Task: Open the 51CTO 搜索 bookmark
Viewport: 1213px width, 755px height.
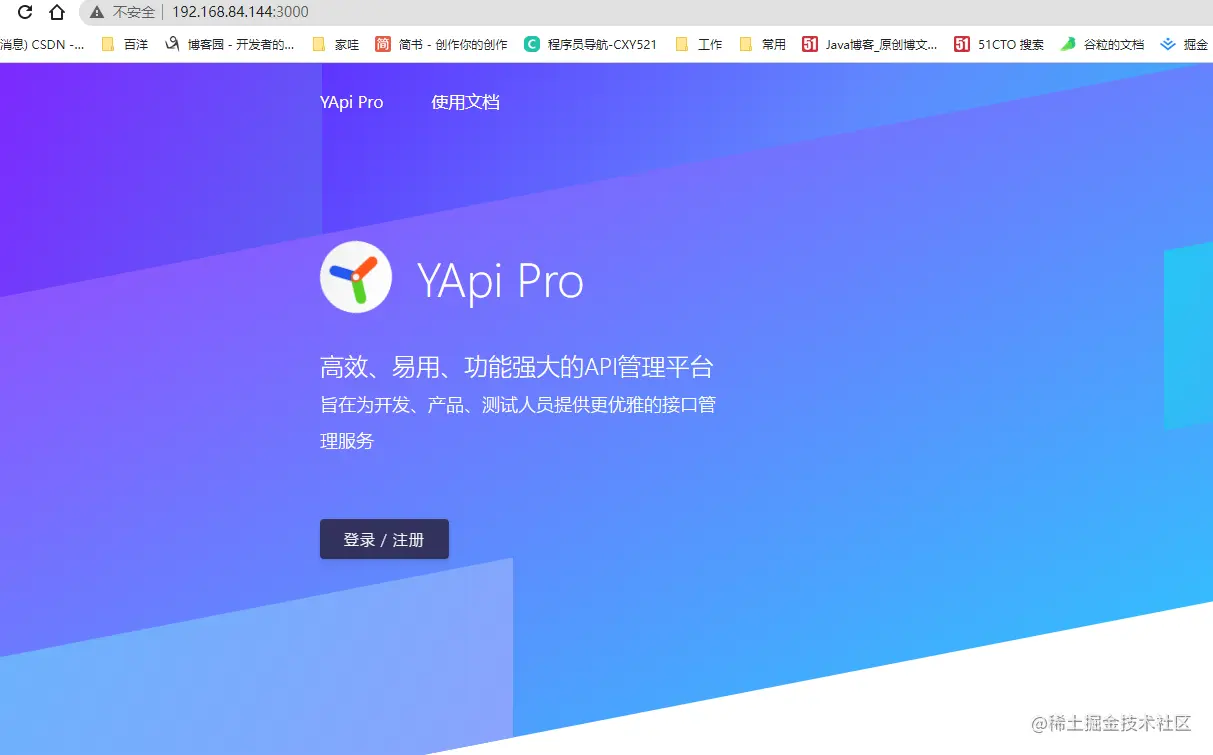Action: point(1010,44)
